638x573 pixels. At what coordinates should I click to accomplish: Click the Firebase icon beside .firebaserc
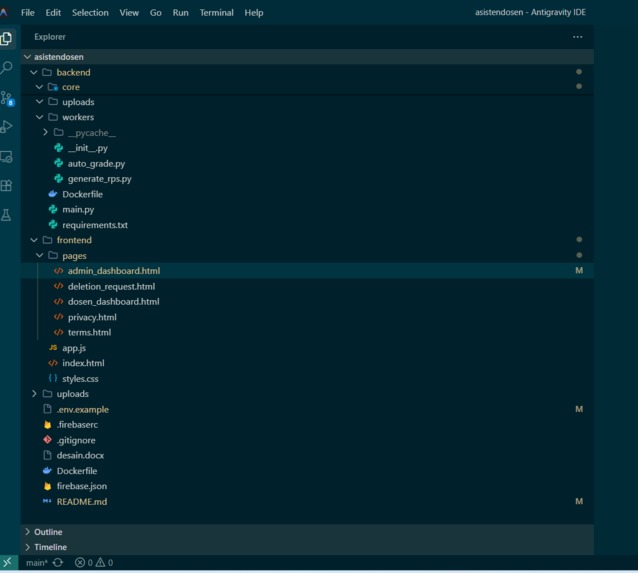(48, 424)
